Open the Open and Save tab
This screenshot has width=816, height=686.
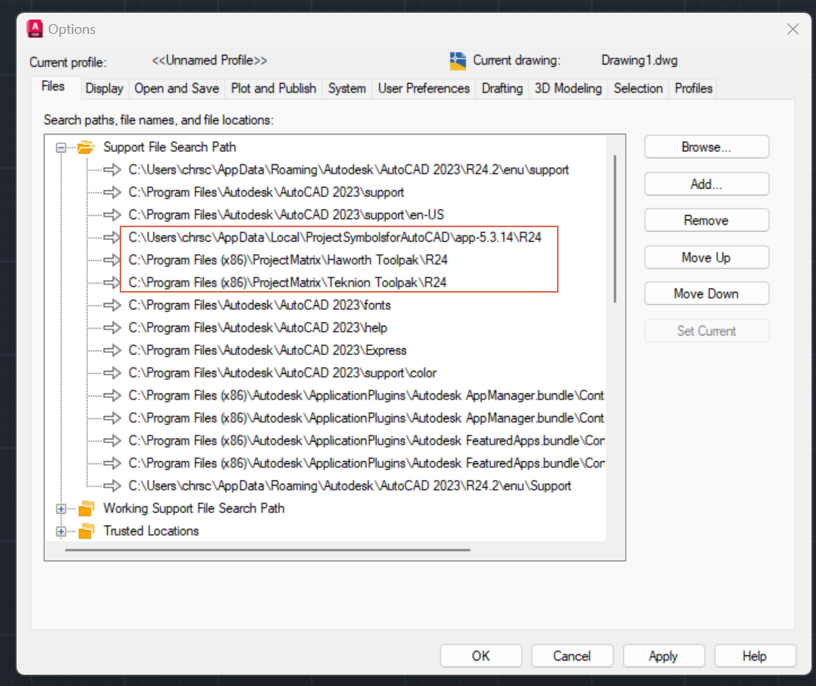[176, 88]
